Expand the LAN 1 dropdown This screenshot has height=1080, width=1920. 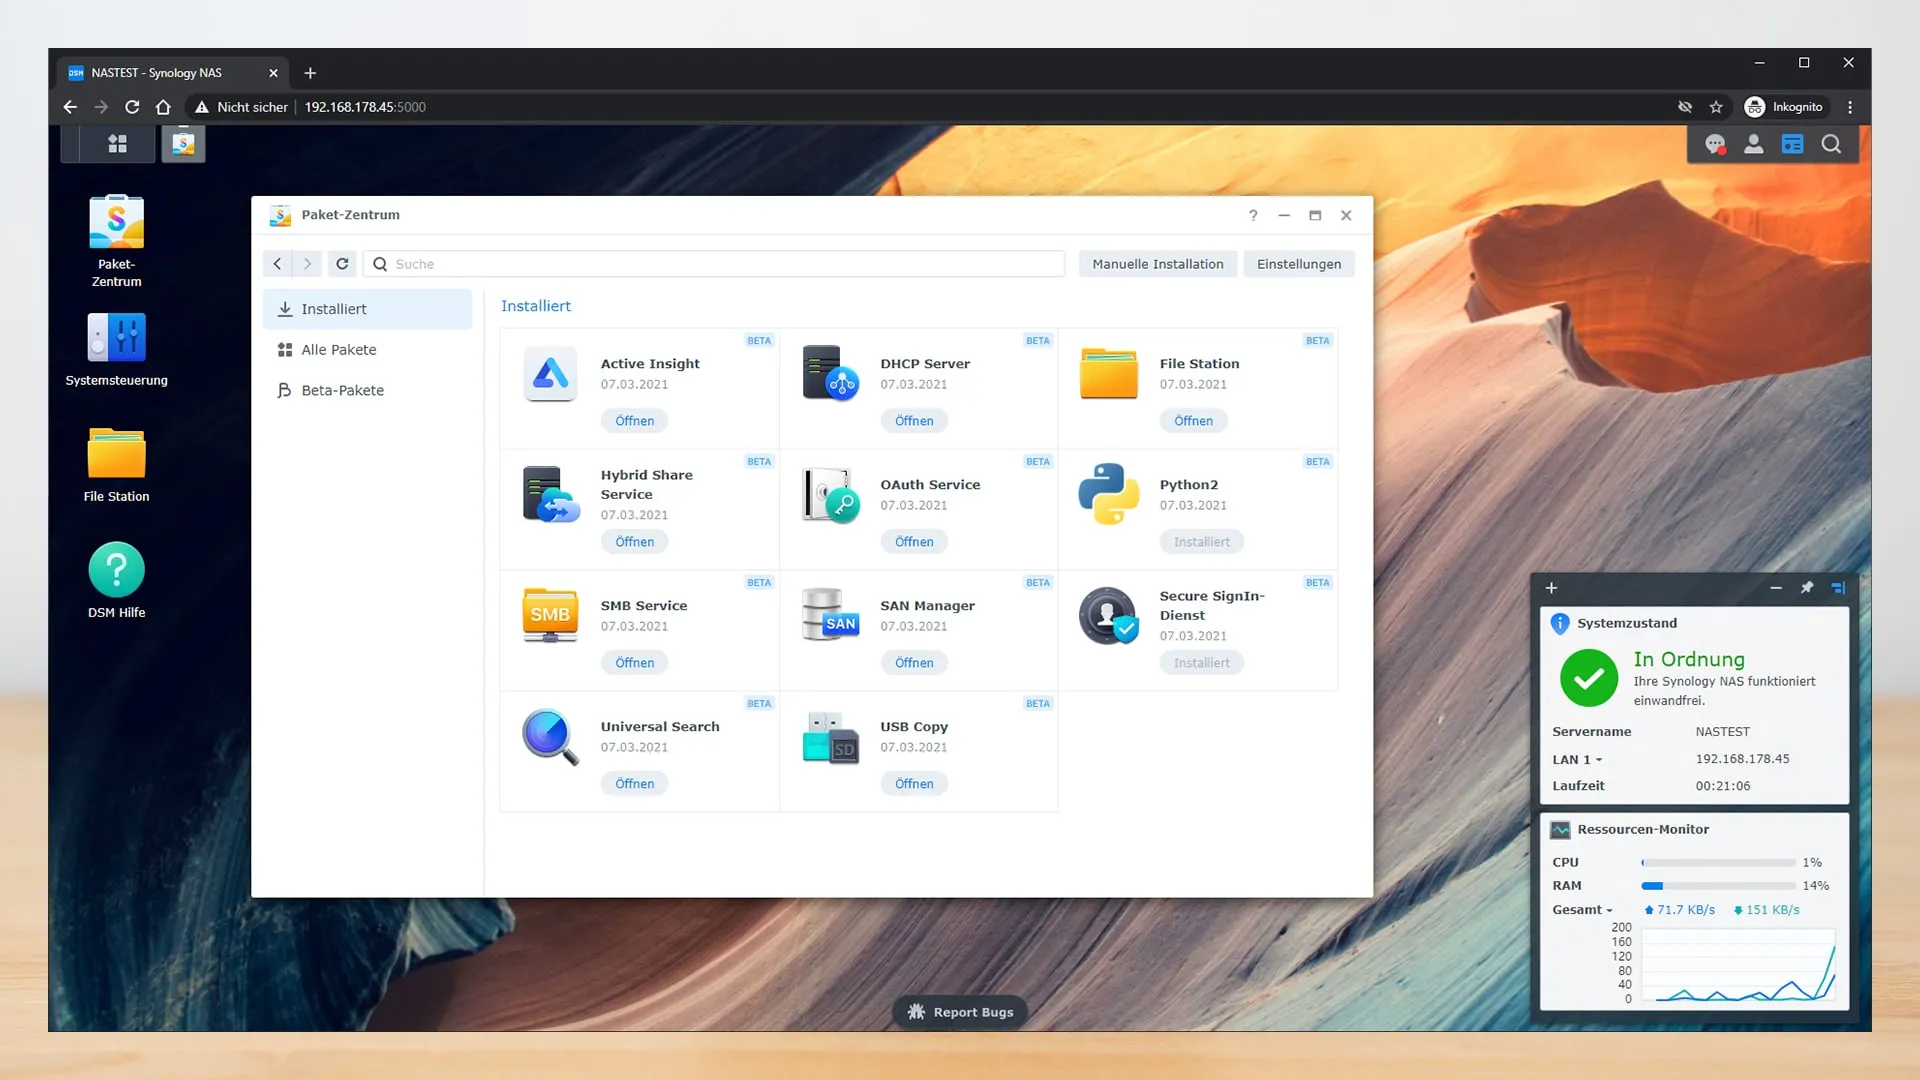point(1577,760)
